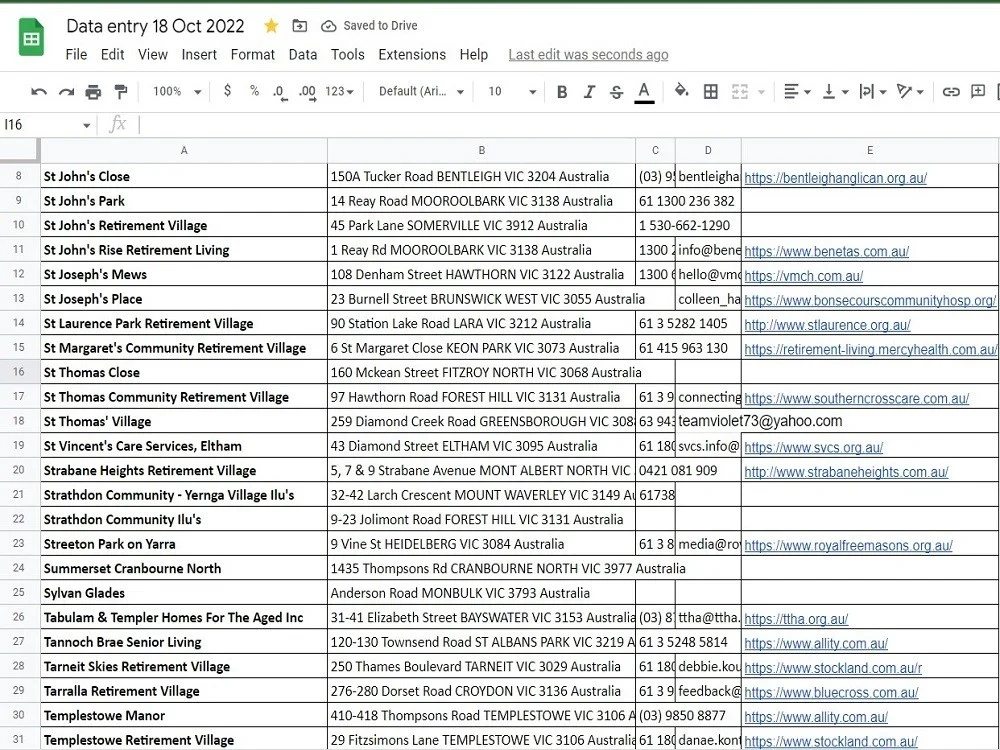Click the Saved to Drive cloud icon
1000x750 pixels.
tap(328, 26)
